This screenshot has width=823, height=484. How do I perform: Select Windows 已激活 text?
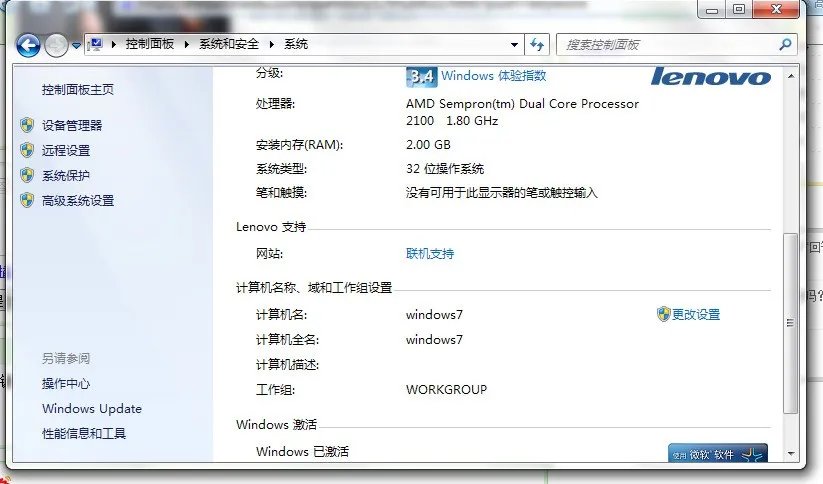(x=302, y=451)
